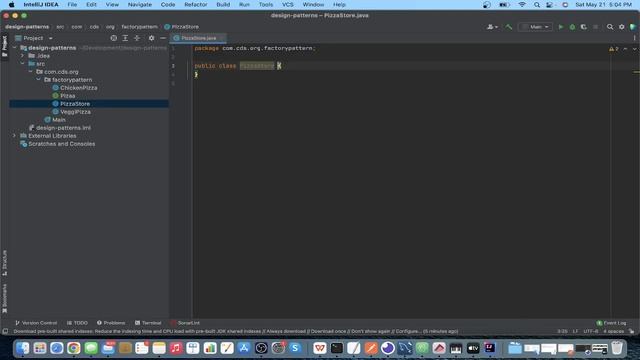
Task: Run with coverage from the toolbar
Action: point(584,27)
